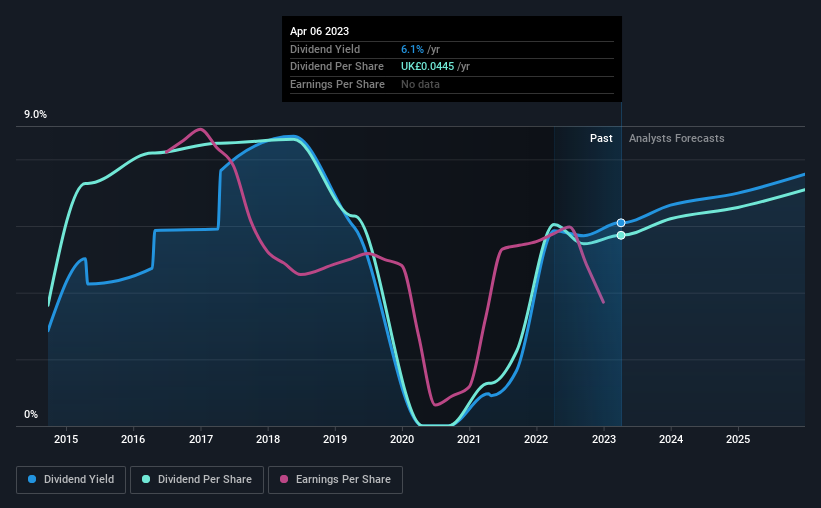
Task: Click the 0% y-axis label
Action: pos(31,414)
